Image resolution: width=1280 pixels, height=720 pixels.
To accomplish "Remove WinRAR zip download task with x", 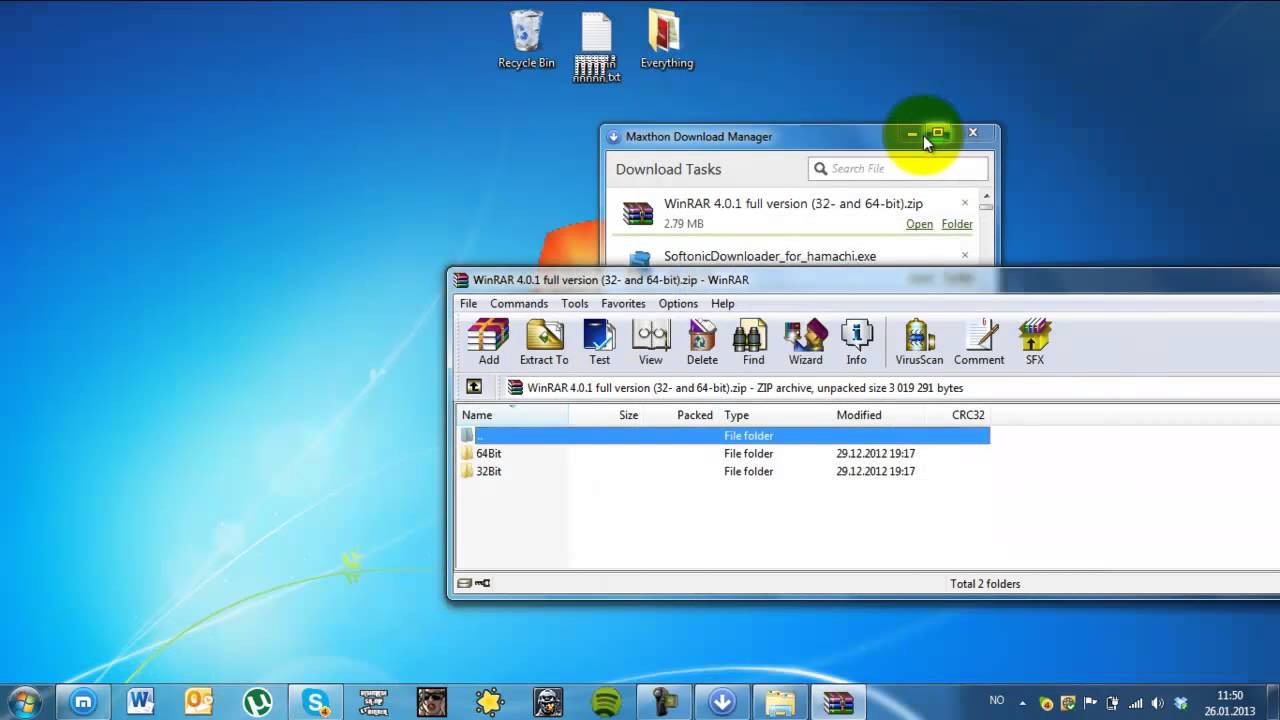I will [x=965, y=203].
